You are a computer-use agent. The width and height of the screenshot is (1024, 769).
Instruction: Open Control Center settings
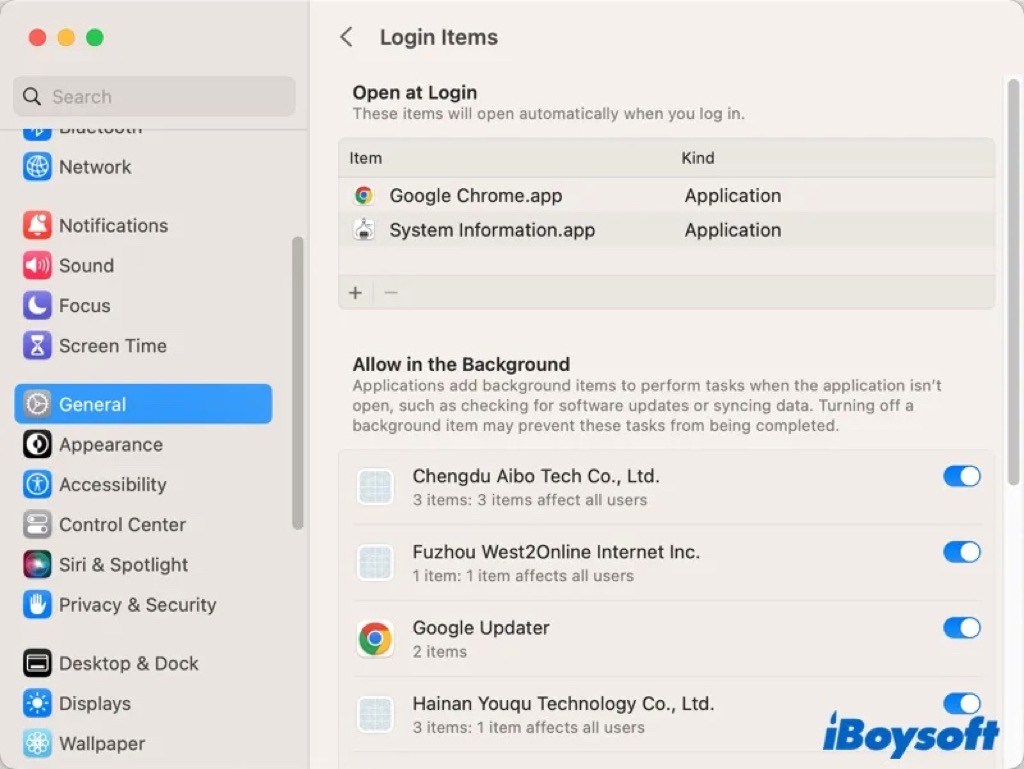(122, 524)
